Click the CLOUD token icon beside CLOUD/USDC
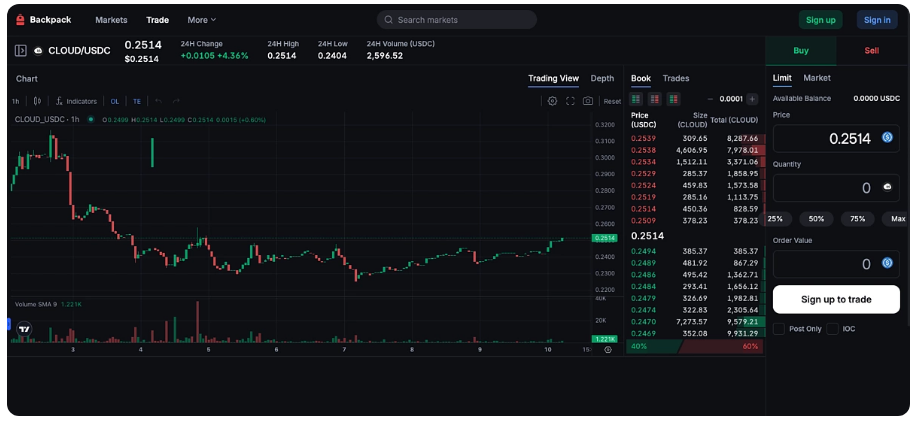Image resolution: width=914 pixels, height=424 pixels. click(x=38, y=51)
